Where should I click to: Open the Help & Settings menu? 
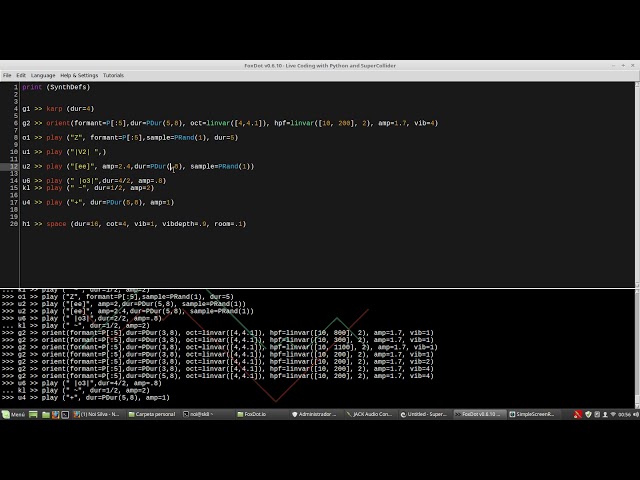point(79,76)
